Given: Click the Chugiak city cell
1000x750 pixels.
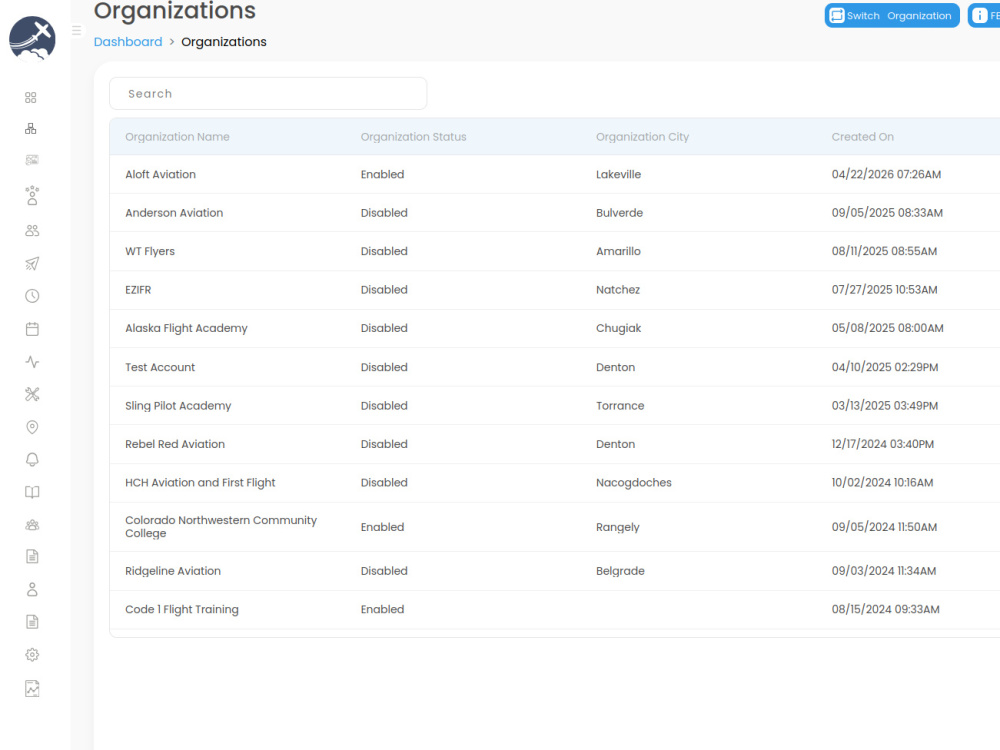Looking at the screenshot, I should pyautogui.click(x=619, y=328).
